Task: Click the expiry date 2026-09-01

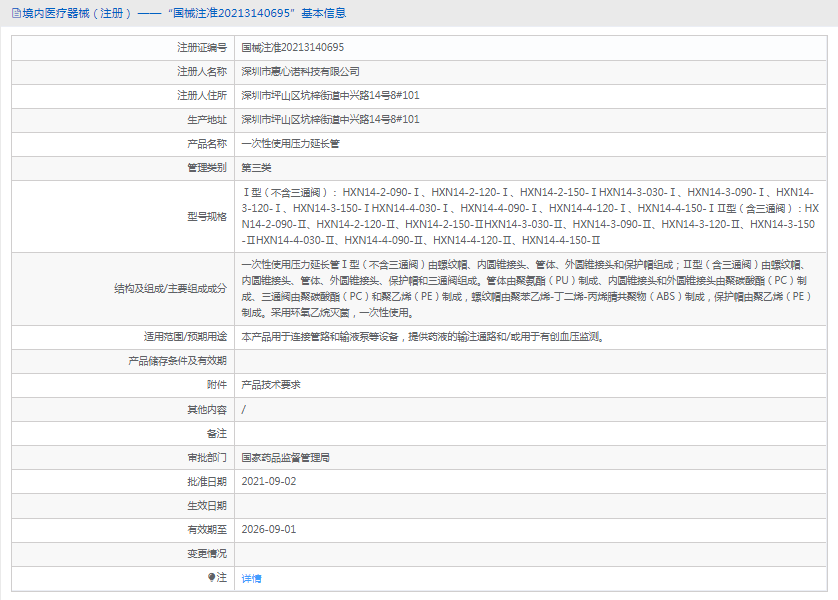Action: point(268,529)
